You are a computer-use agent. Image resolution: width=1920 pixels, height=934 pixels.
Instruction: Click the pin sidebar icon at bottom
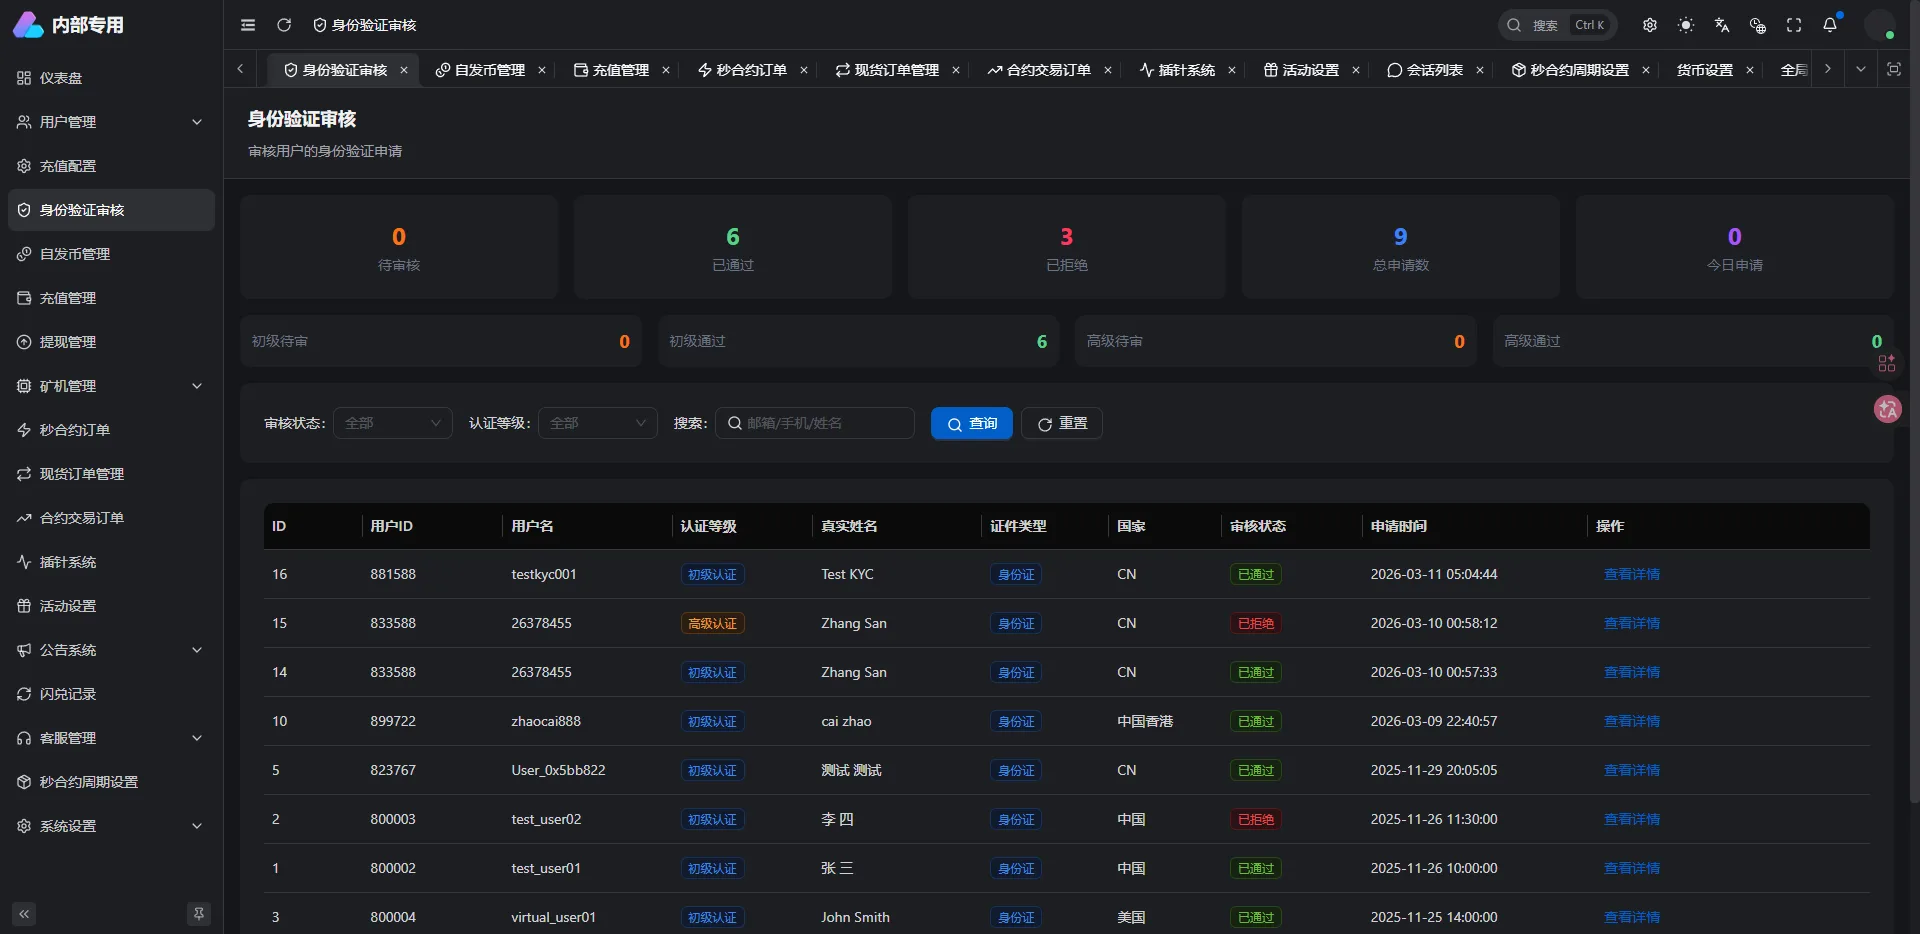(199, 914)
